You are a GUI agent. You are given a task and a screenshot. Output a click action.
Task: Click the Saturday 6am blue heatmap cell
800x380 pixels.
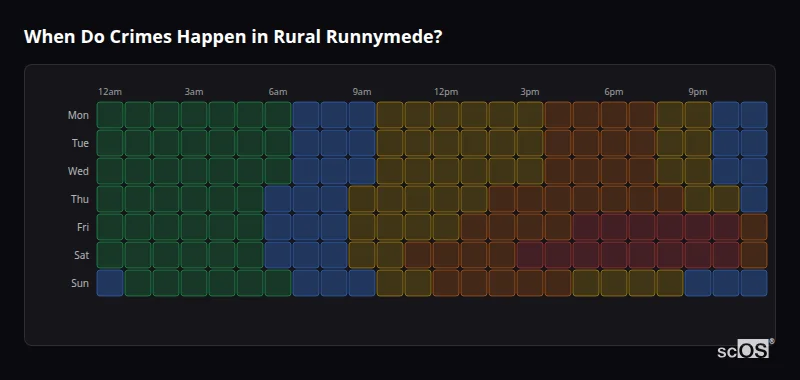(x=278, y=255)
